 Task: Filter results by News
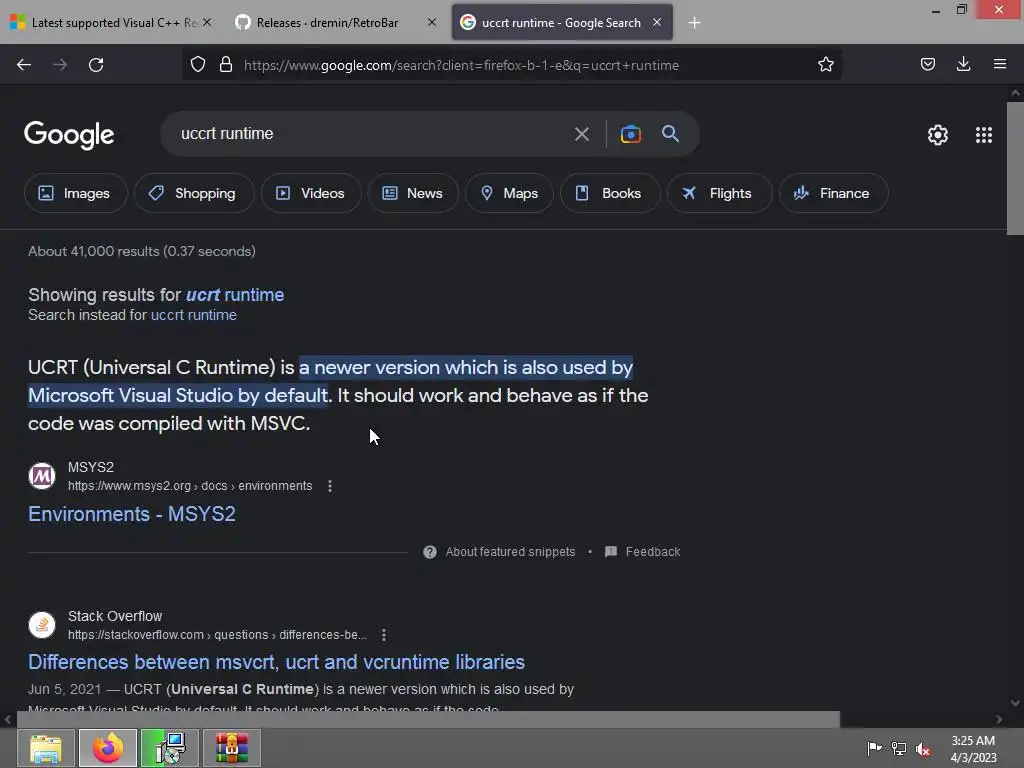[x=413, y=193]
